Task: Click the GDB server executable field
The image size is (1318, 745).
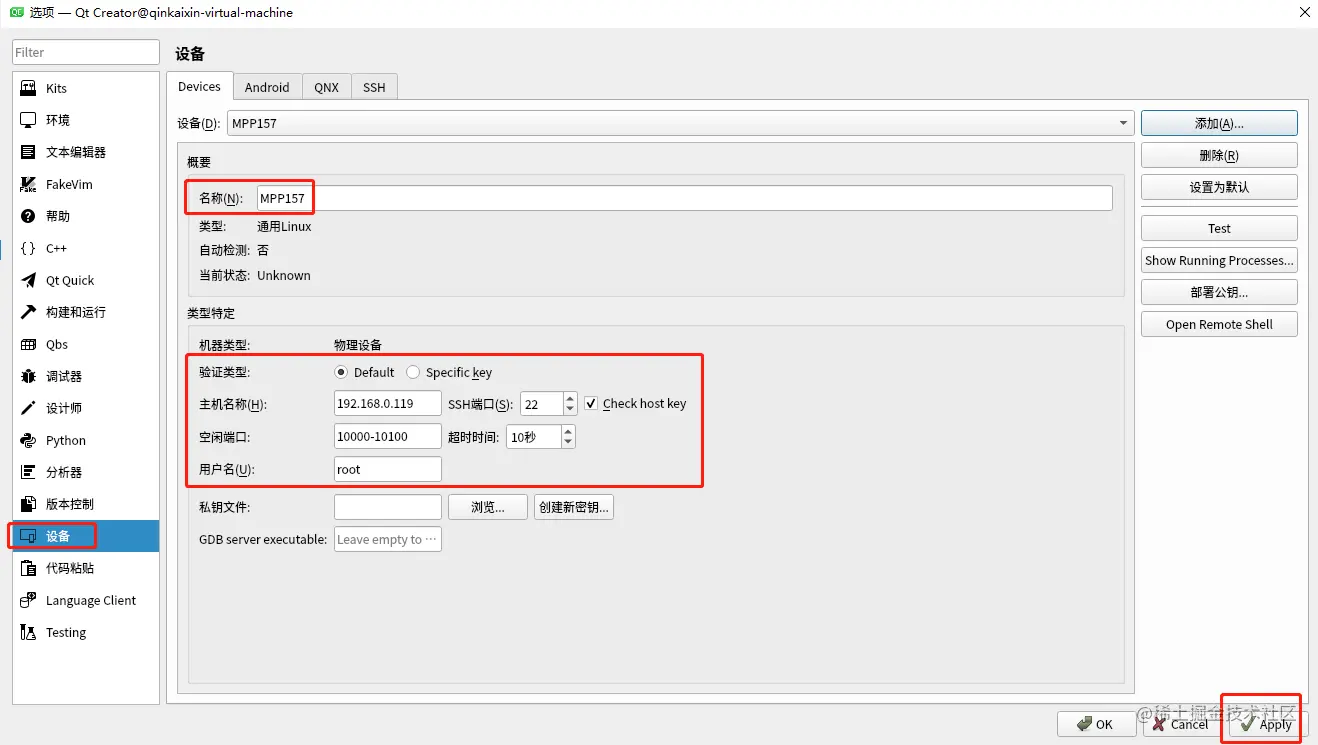Action: 388,539
